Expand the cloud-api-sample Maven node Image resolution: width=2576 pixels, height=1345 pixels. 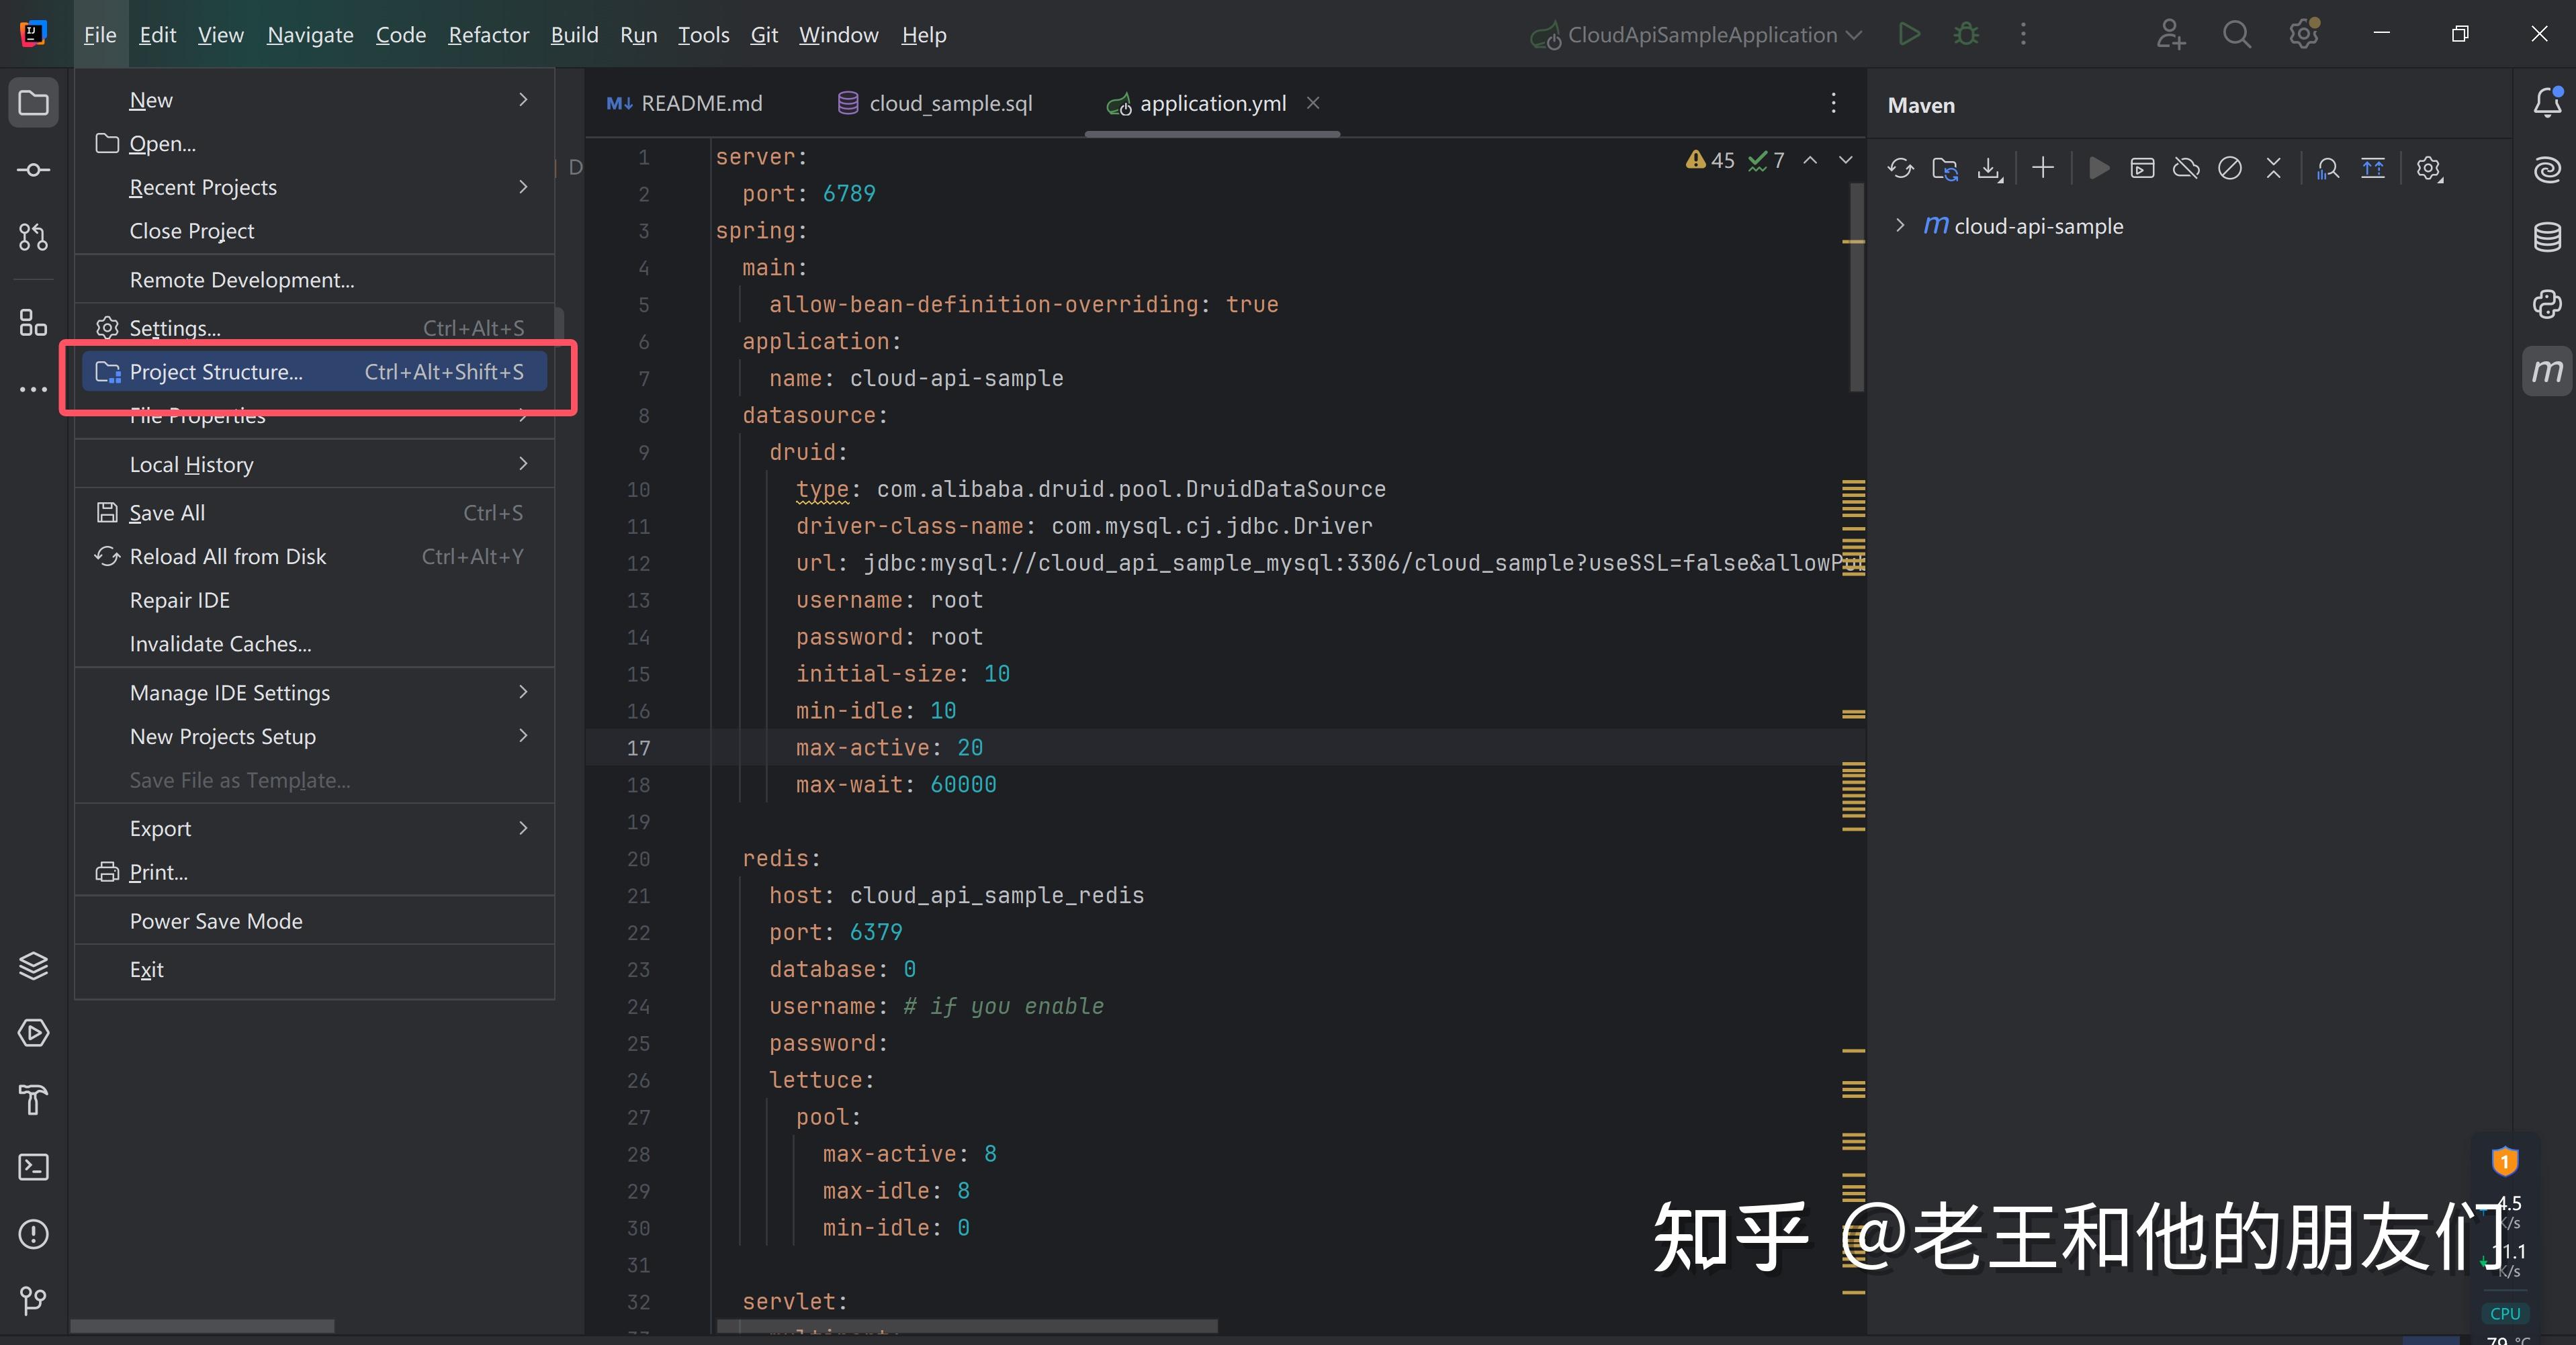(x=1900, y=226)
